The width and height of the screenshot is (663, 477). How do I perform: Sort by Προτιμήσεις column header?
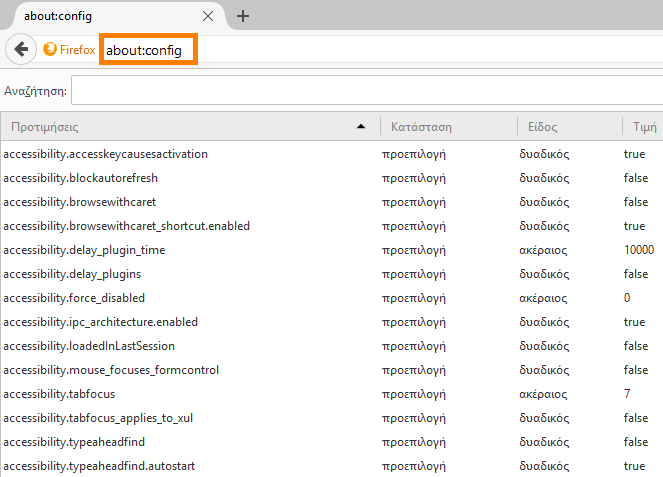click(190, 127)
